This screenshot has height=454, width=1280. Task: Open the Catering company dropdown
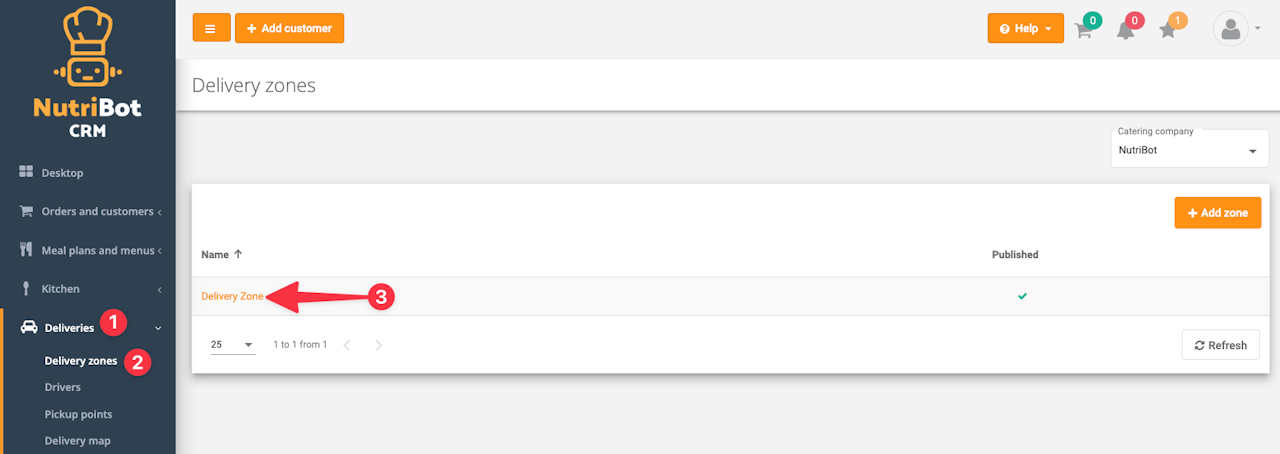[1189, 150]
